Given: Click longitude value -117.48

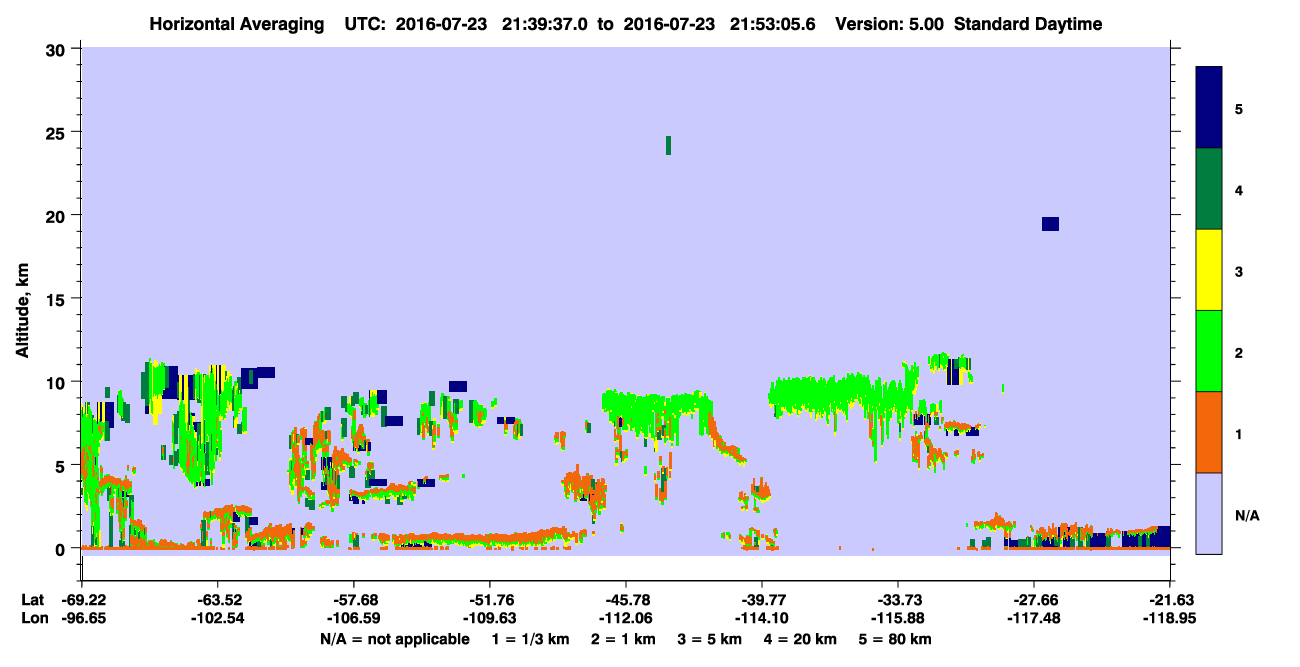Looking at the screenshot, I should [1034, 619].
